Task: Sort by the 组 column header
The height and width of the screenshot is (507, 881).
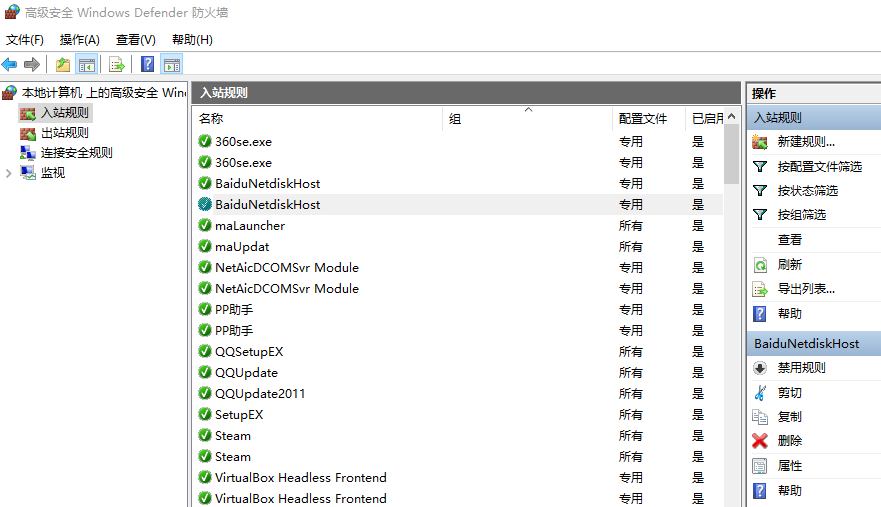Action: [x=528, y=119]
